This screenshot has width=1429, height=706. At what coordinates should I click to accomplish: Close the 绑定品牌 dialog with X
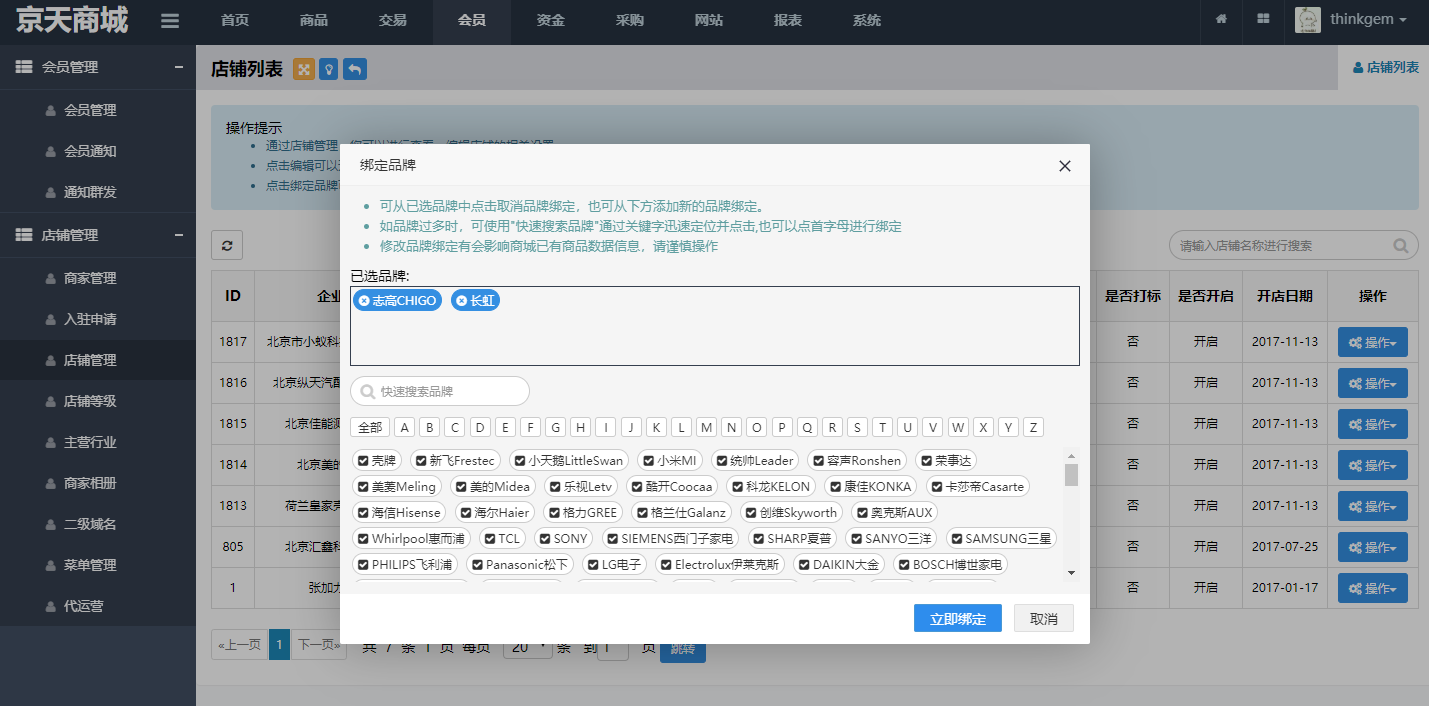pos(1065,166)
